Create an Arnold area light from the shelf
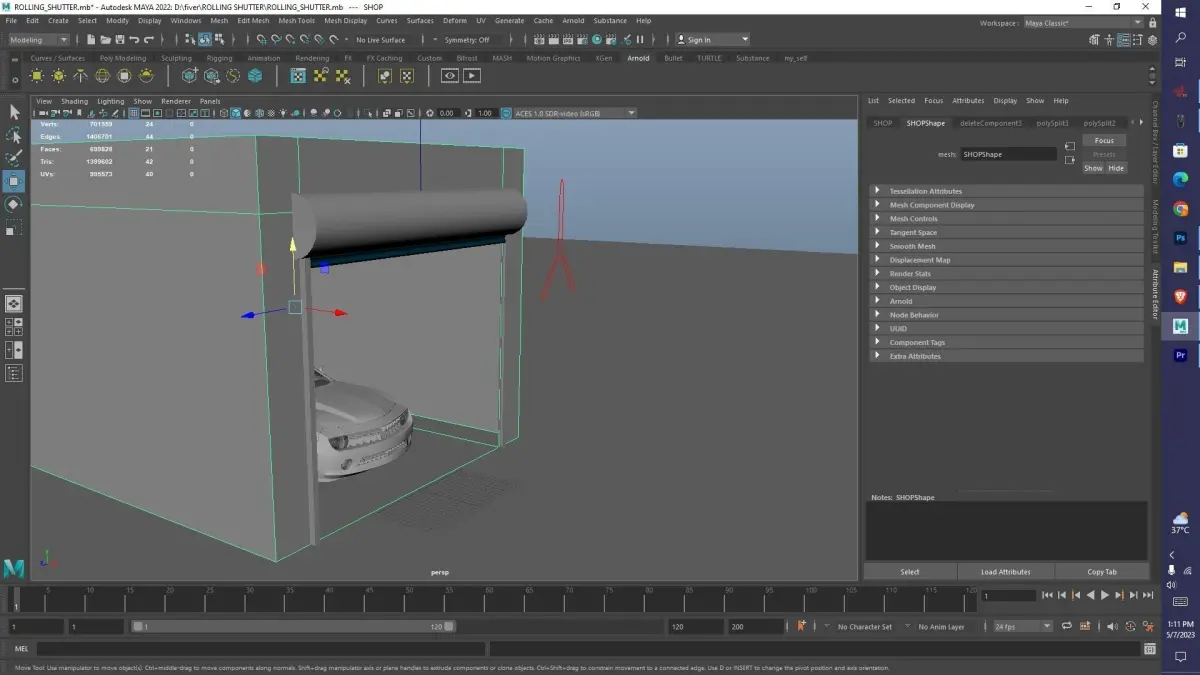The image size is (1200, 675). (x=37, y=76)
